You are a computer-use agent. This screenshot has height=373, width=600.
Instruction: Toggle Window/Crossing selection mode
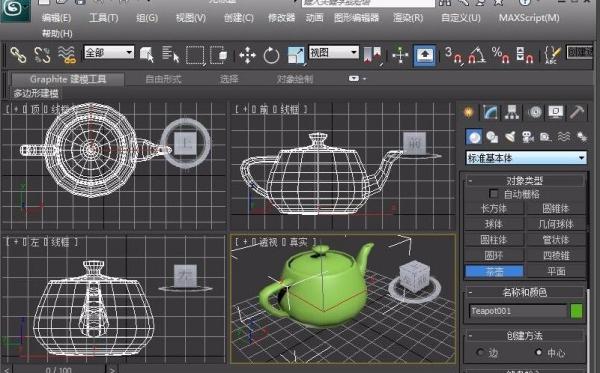coord(219,55)
